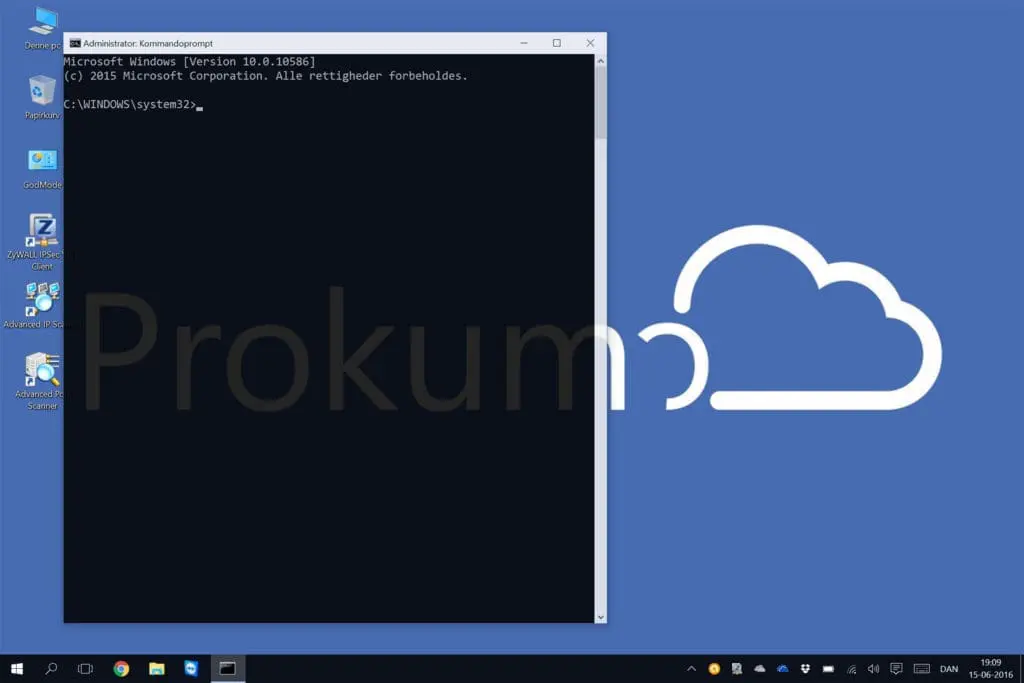Open the clock showing 15-06-2016
This screenshot has width=1024, height=683.
[x=990, y=668]
